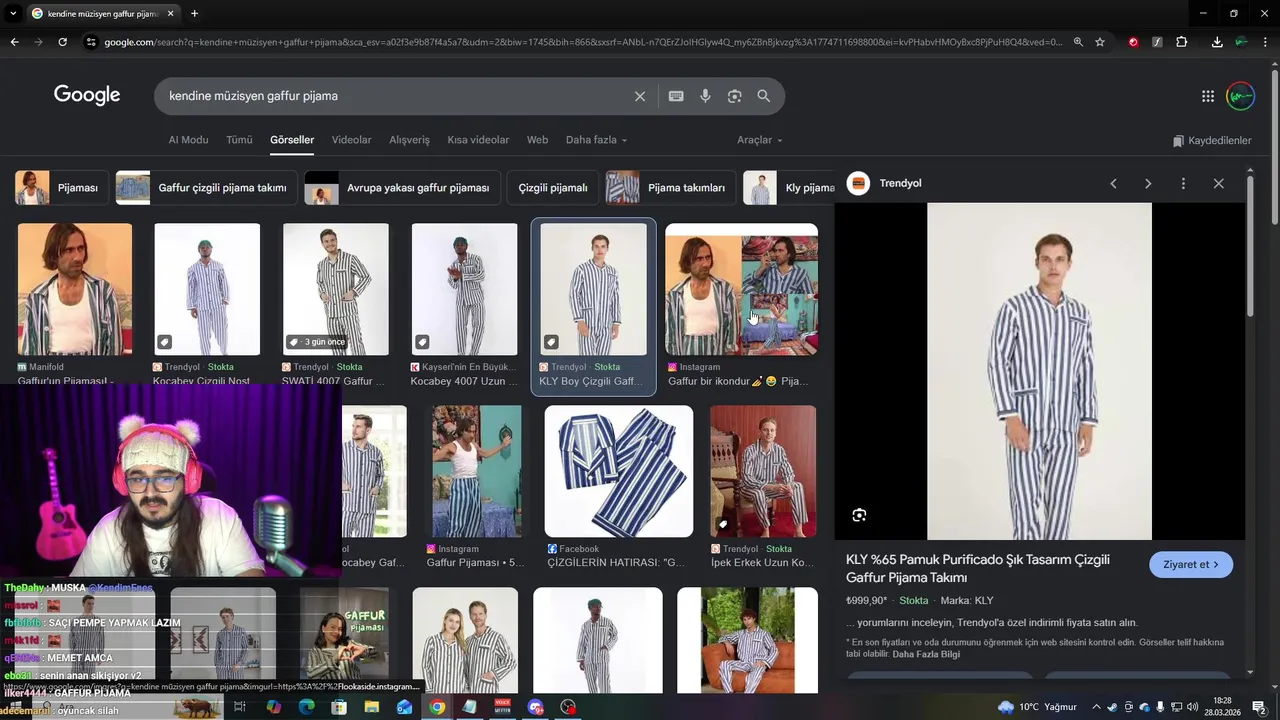Go back to the previous page
Image resolution: width=1280 pixels, height=720 pixels.
coord(14,42)
